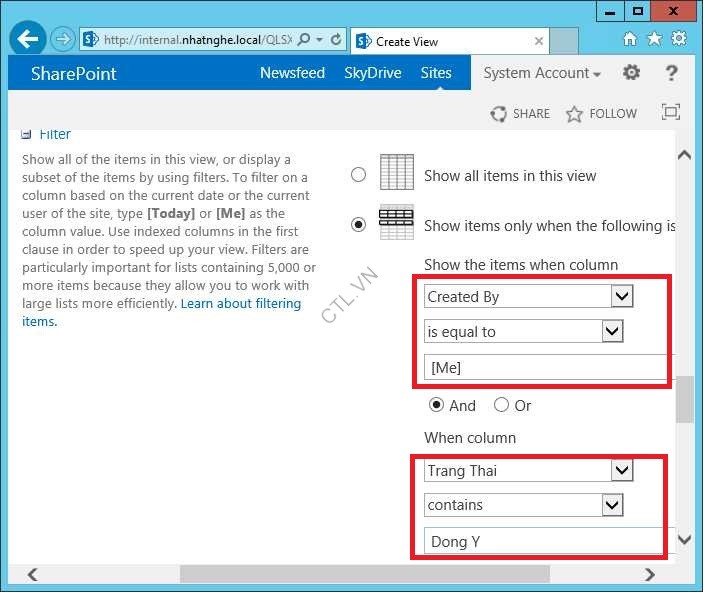The image size is (703, 592).
Task: Click the browser forward arrow button
Action: click(63, 40)
